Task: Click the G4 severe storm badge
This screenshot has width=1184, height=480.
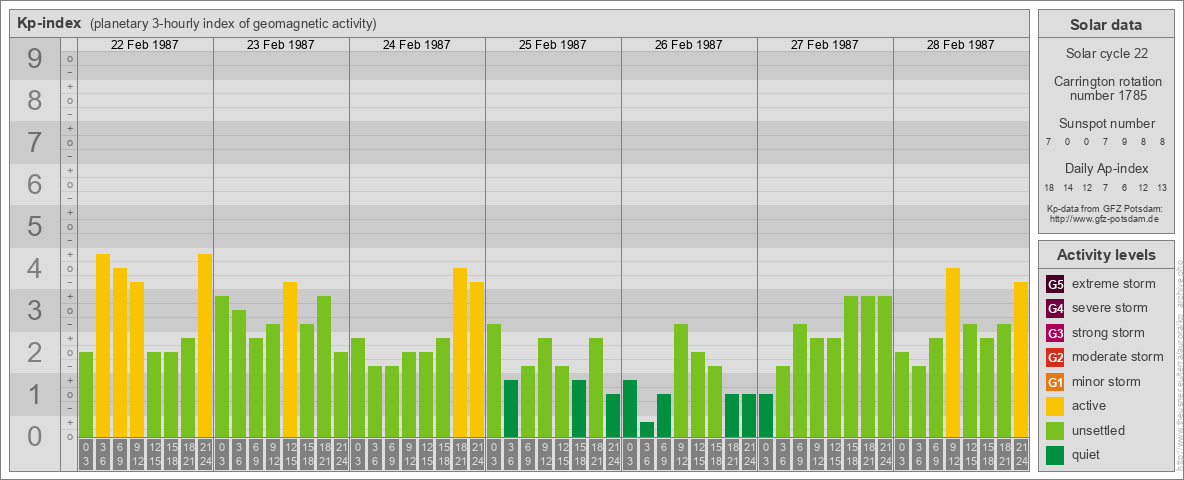Action: tap(1055, 308)
